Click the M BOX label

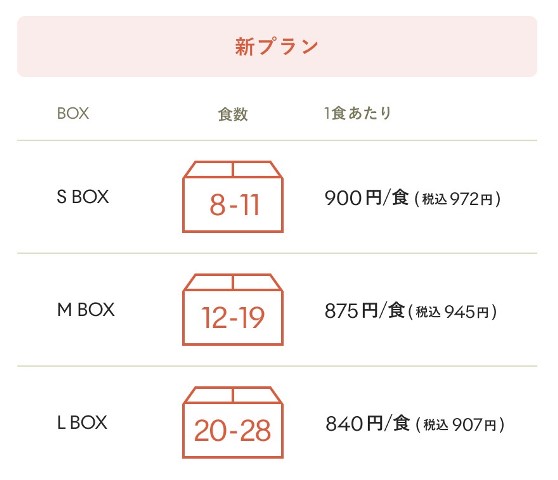[86, 310]
